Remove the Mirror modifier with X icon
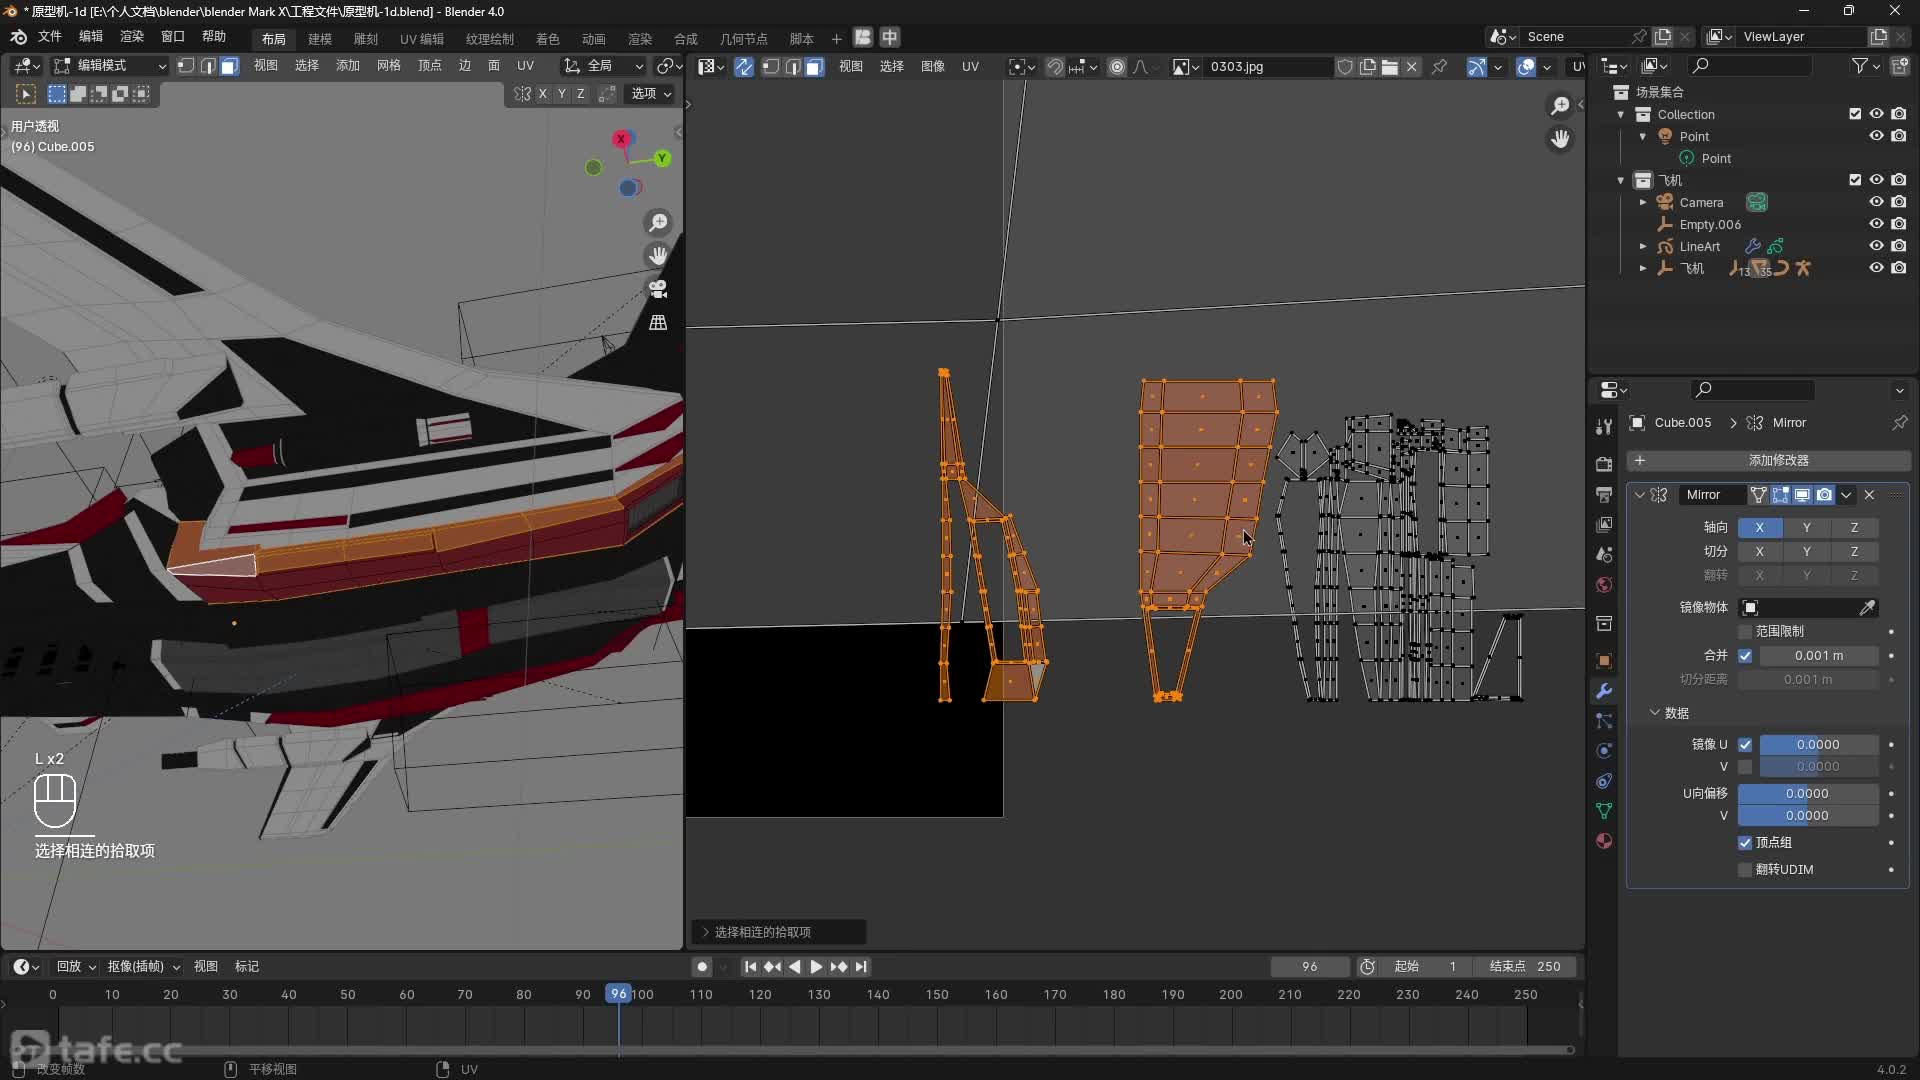Viewport: 1920px width, 1080px height. [x=1869, y=495]
